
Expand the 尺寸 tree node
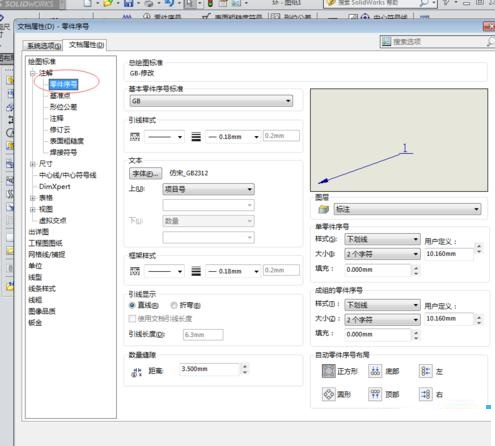33,164
